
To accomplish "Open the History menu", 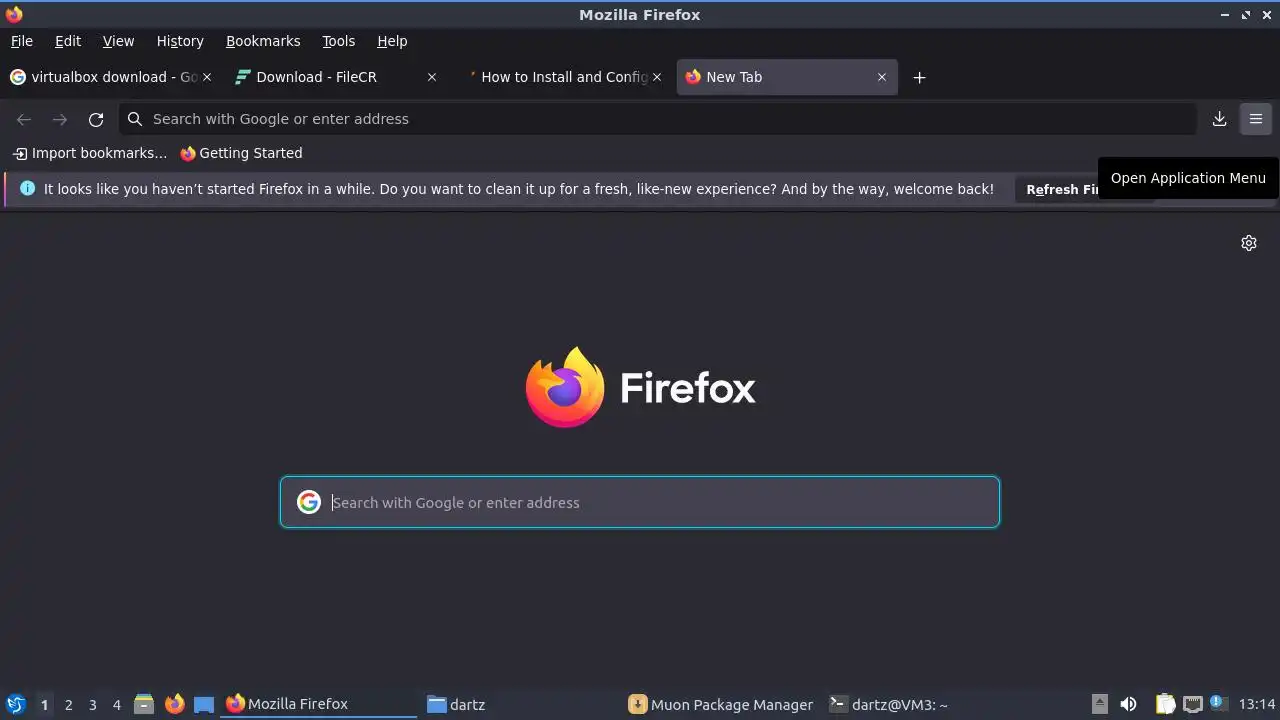I will 180,41.
